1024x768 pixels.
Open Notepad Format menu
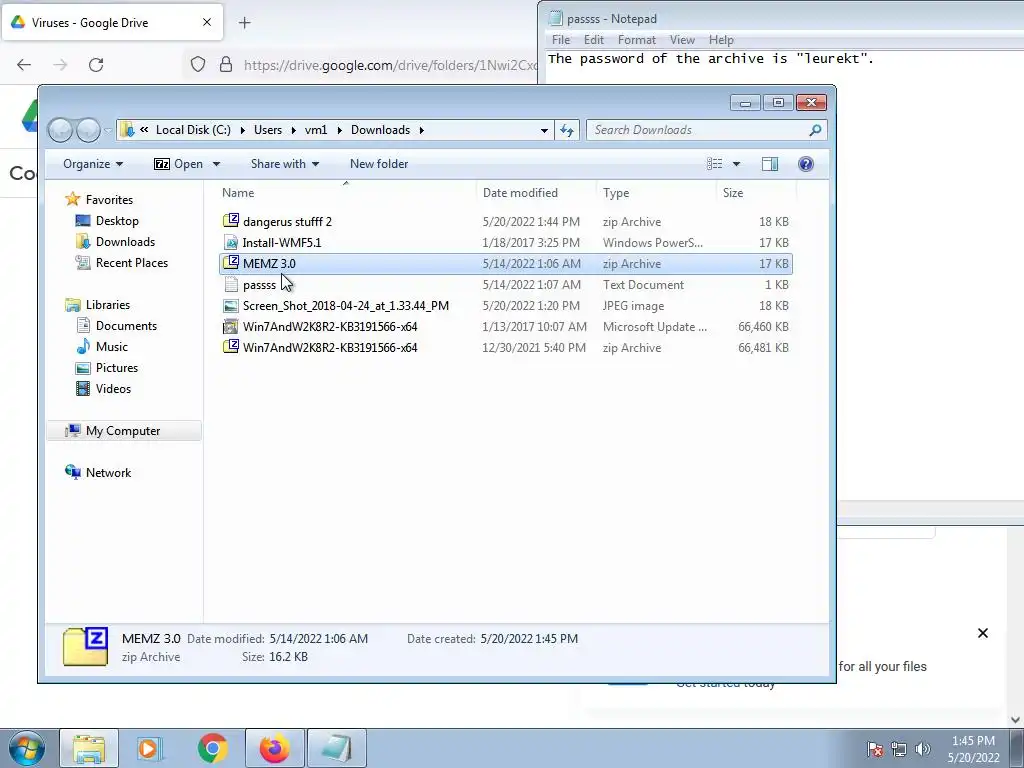coord(637,40)
